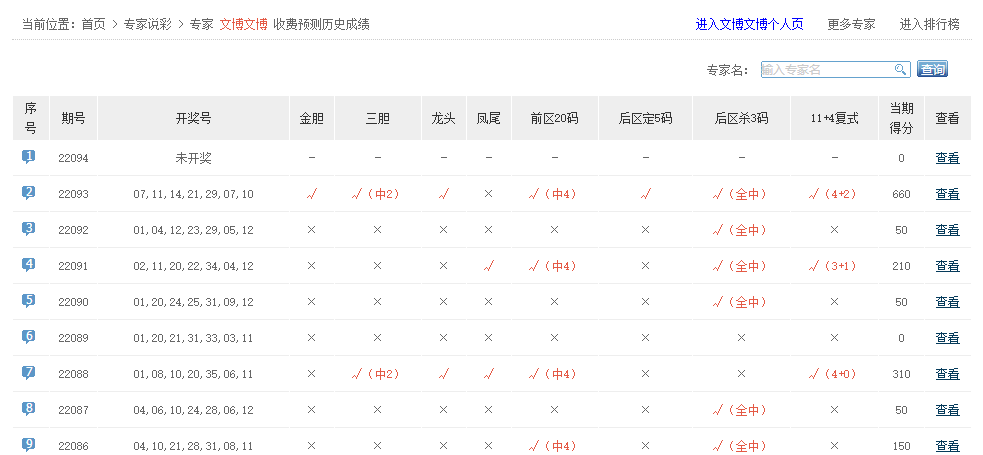Screen dimensions: 983x455
Task: Click 首页 in the breadcrumb
Action: 93,24
